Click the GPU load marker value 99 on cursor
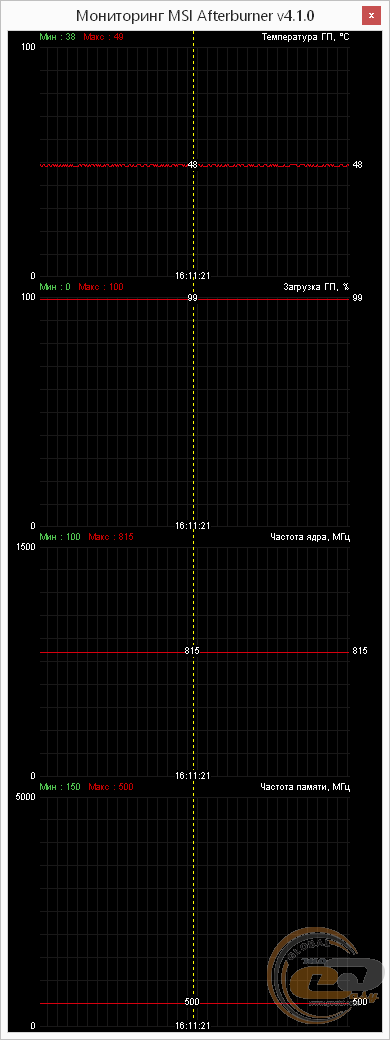 coord(192,298)
